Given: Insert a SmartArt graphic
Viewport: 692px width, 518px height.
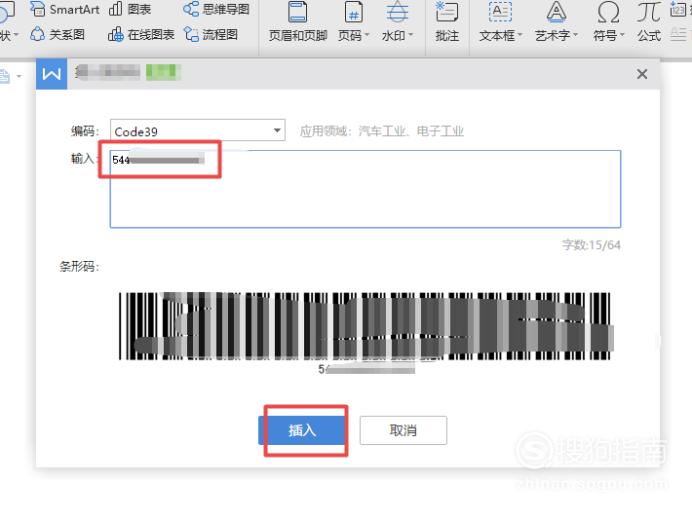Looking at the screenshot, I should tap(65, 9).
